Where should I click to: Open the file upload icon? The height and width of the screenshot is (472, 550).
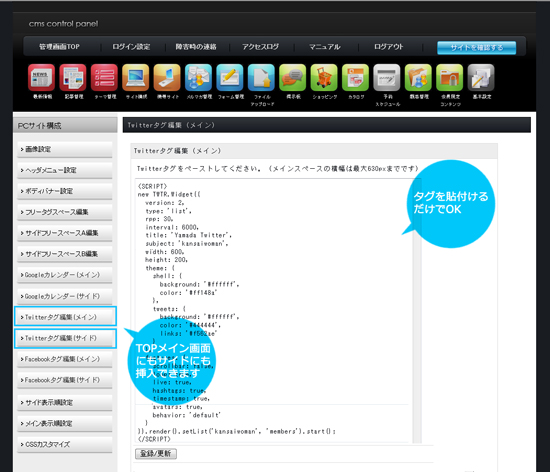[x=261, y=77]
